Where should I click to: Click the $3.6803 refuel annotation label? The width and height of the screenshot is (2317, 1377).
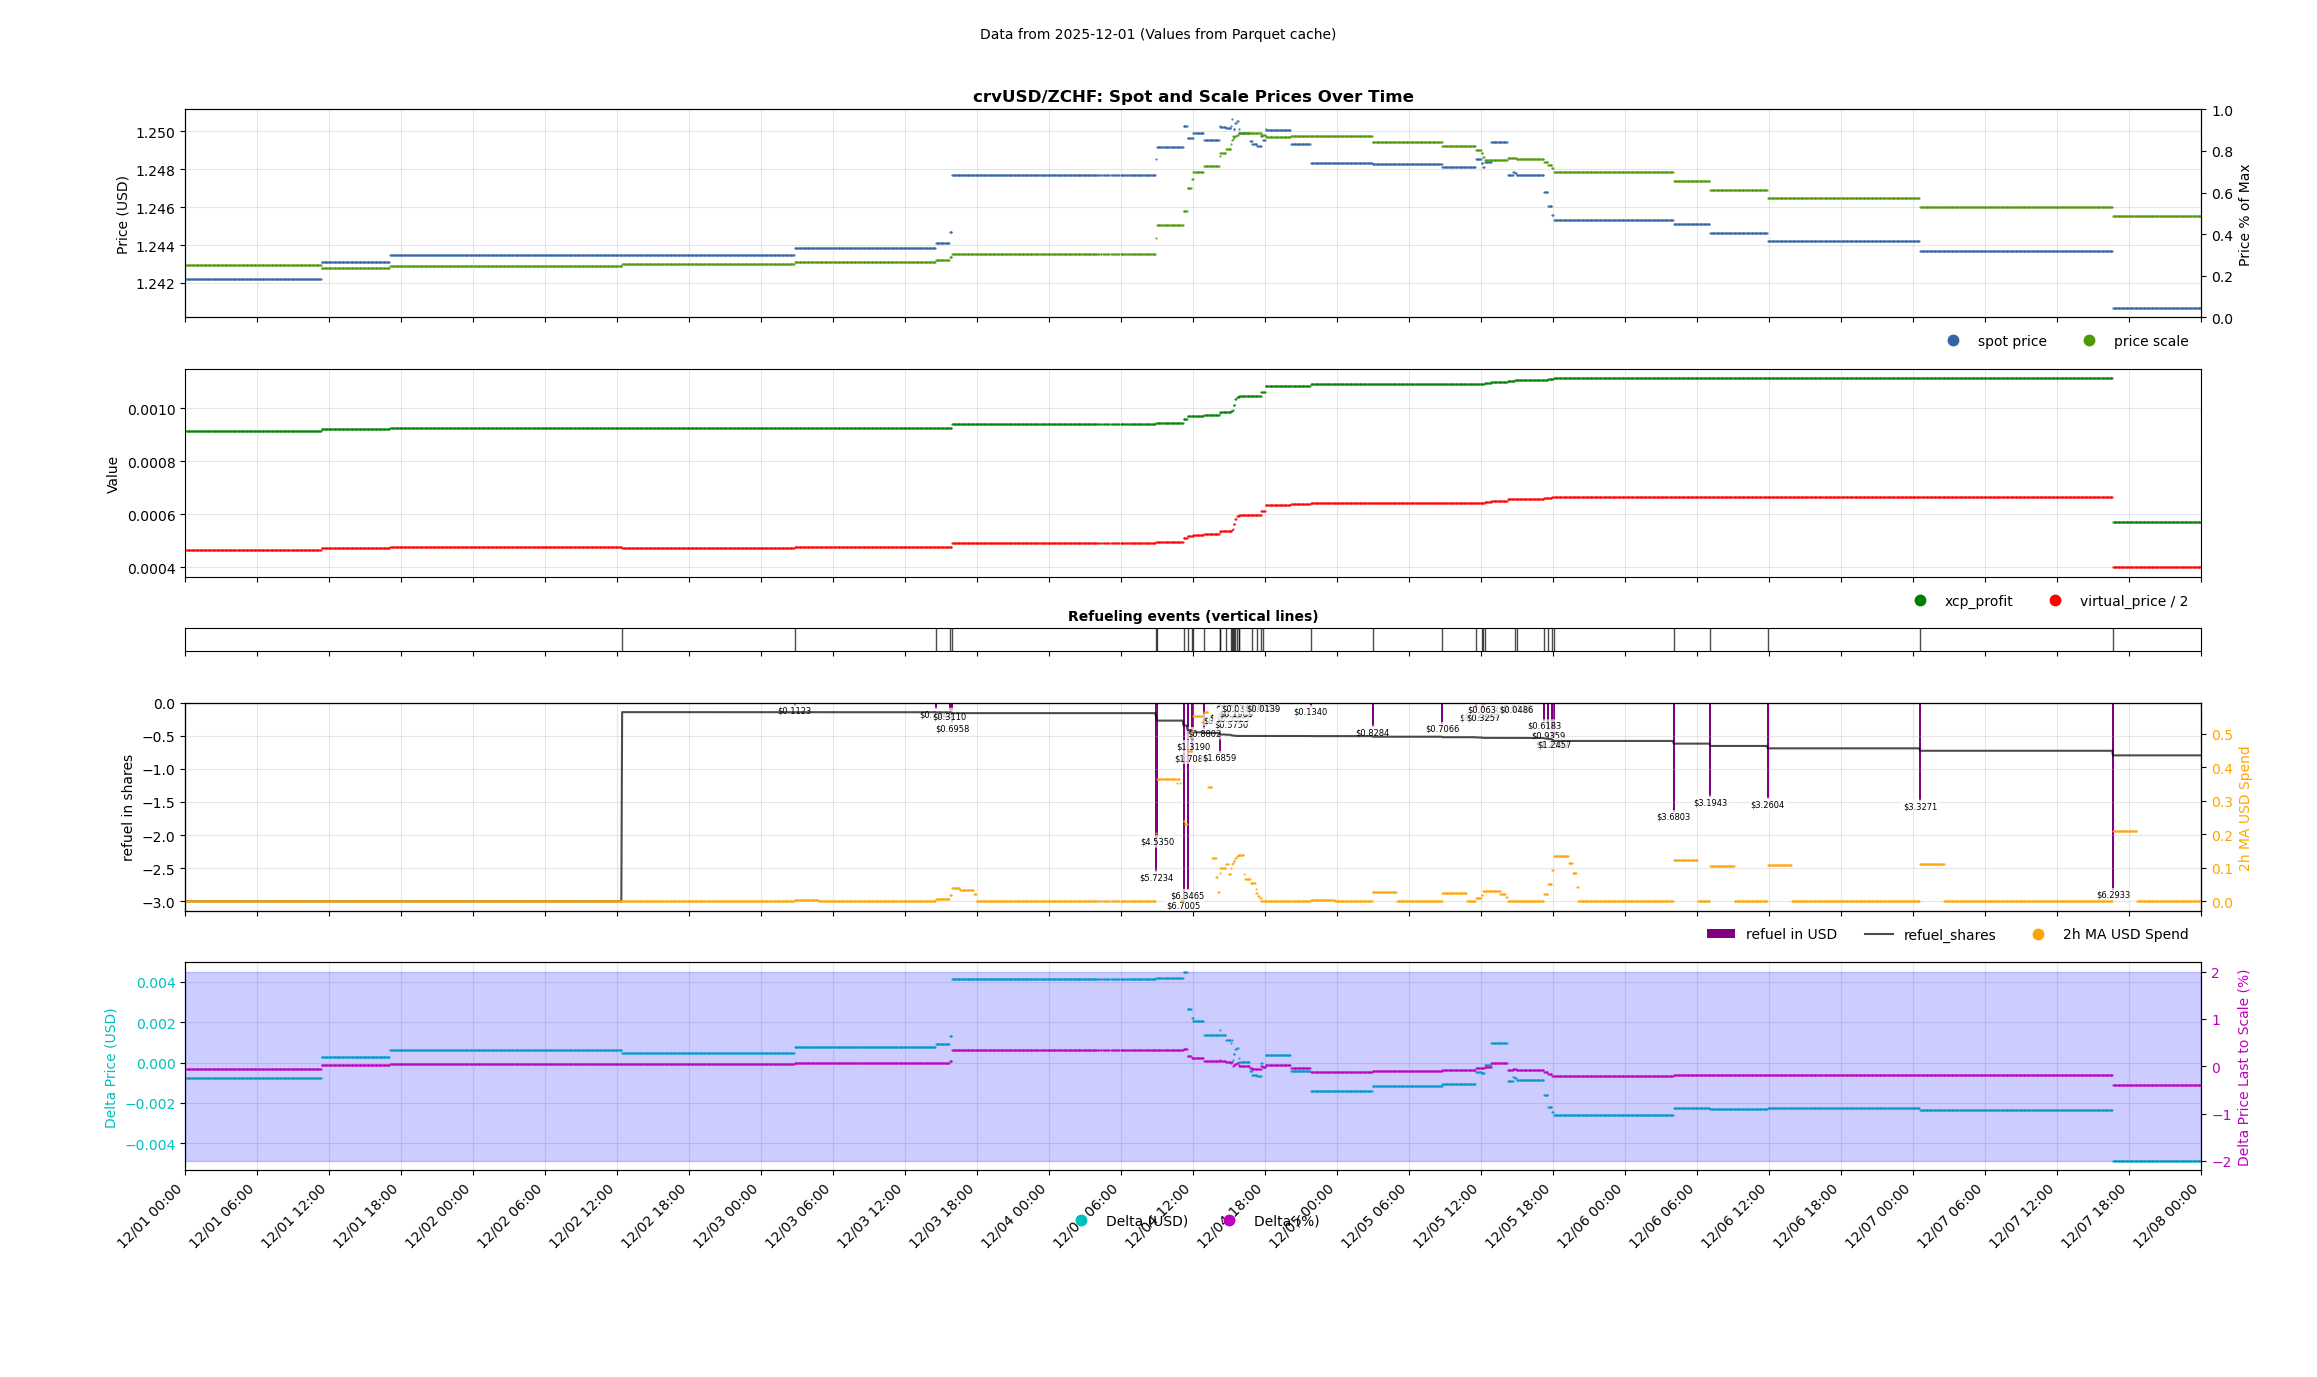pyautogui.click(x=1673, y=817)
